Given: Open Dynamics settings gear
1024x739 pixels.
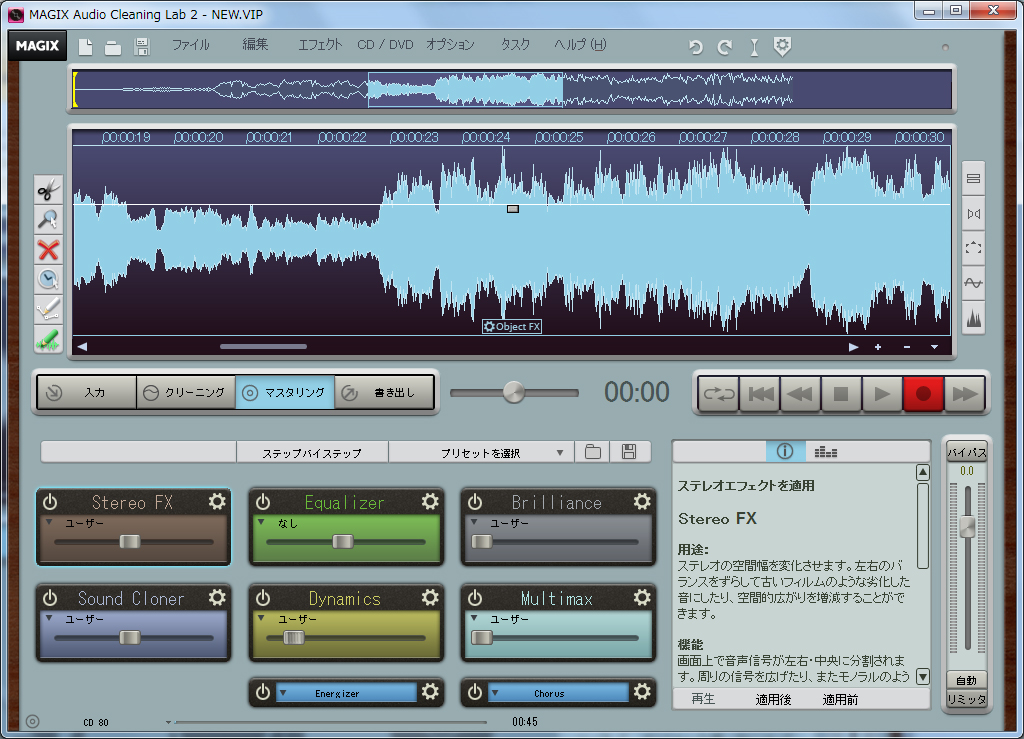Looking at the screenshot, I should tap(430, 597).
